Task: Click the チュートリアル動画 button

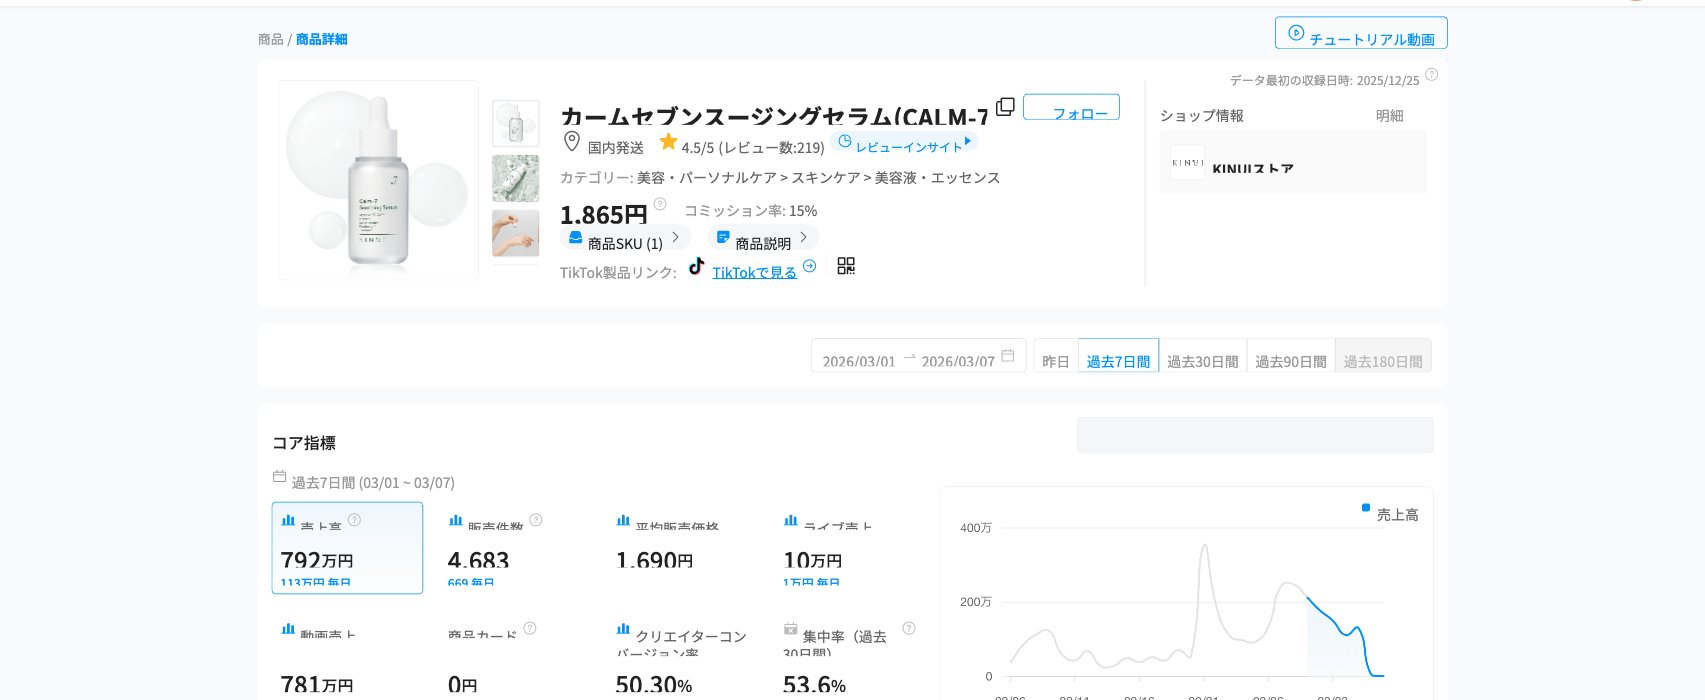Action: [x=1361, y=33]
